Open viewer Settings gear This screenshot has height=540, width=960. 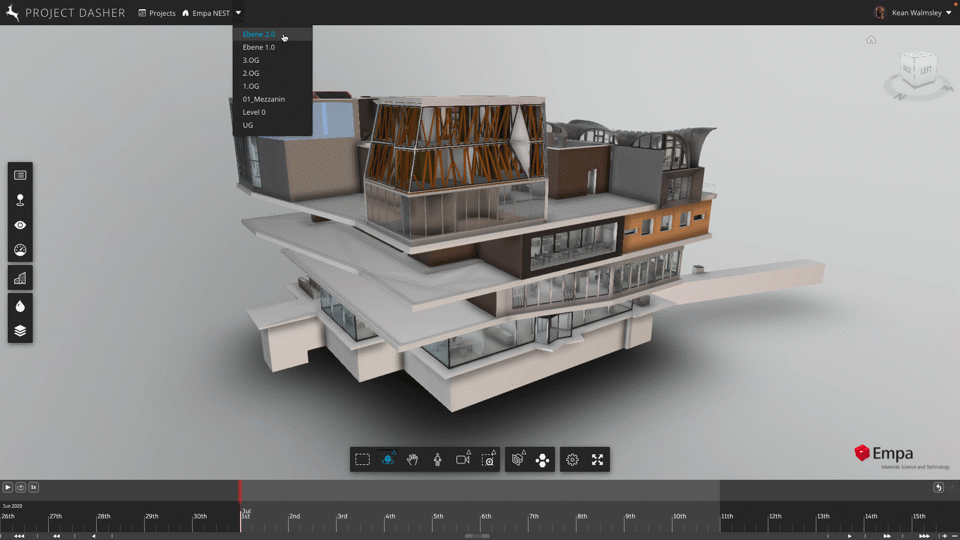click(x=572, y=460)
